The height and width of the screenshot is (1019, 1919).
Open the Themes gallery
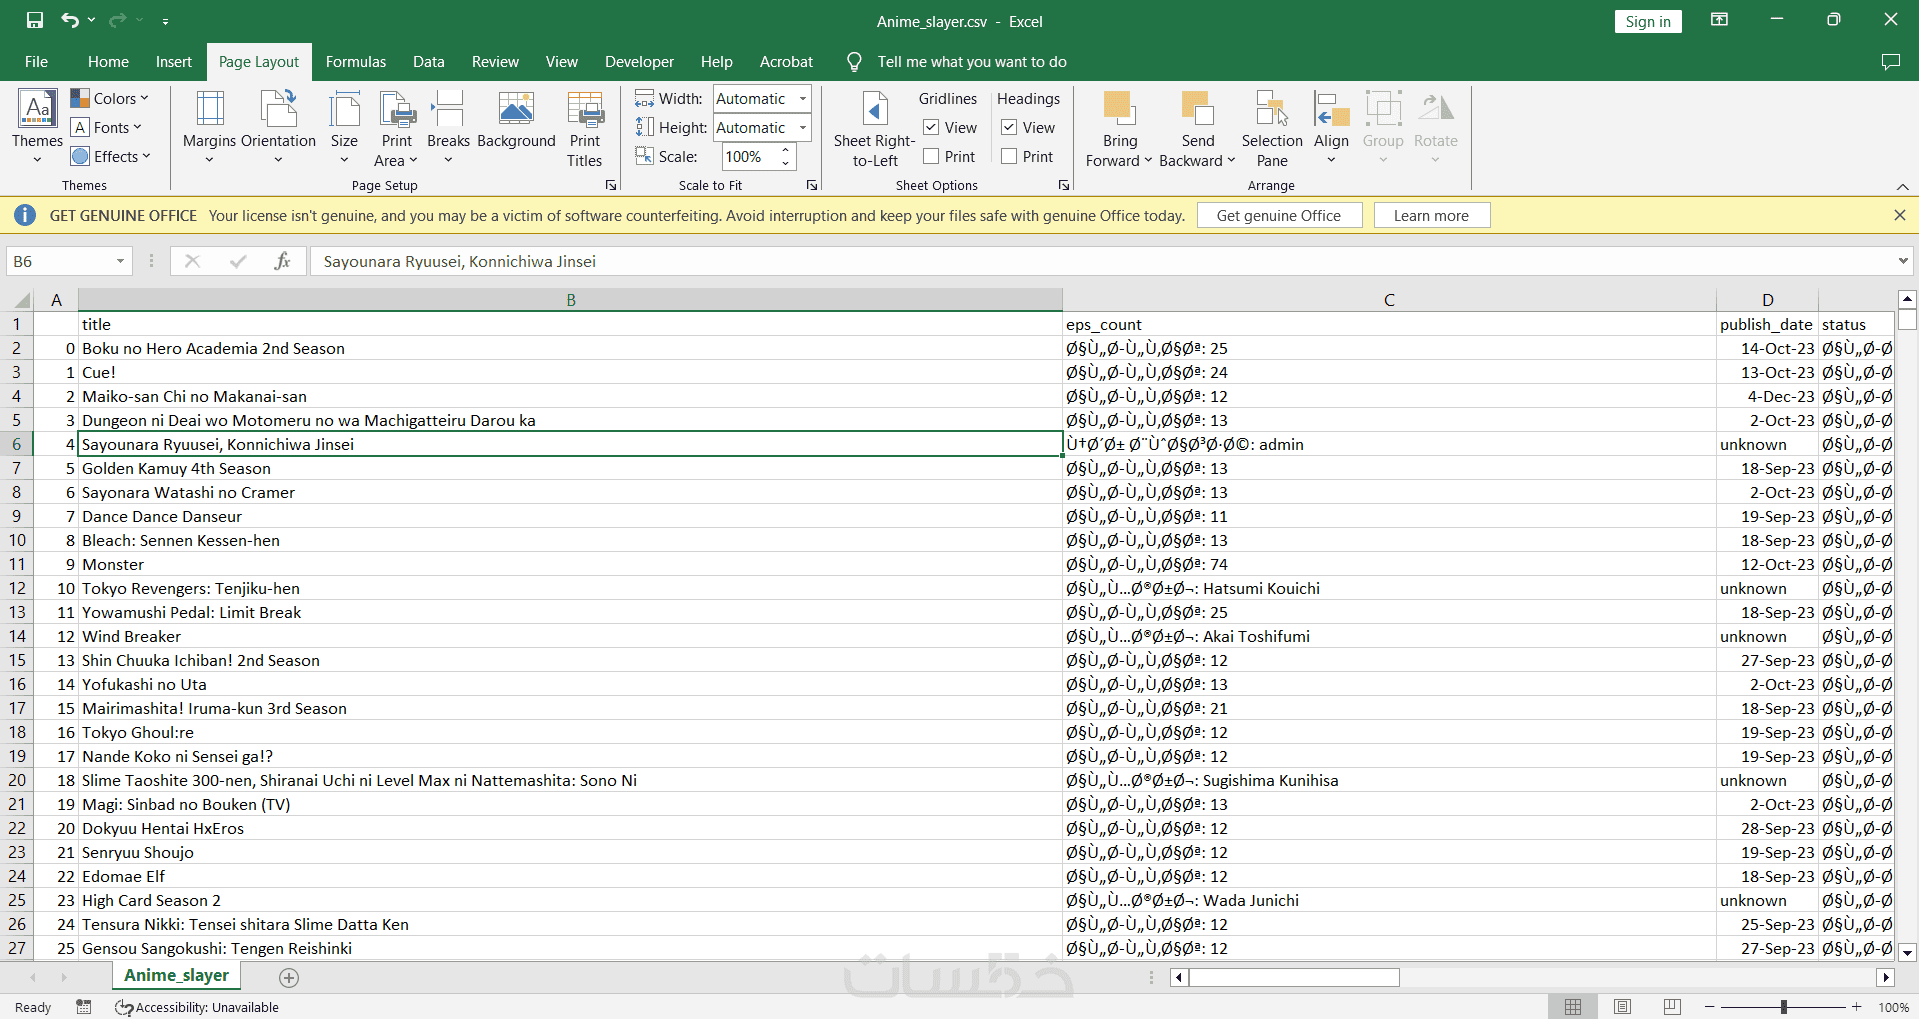(38, 128)
